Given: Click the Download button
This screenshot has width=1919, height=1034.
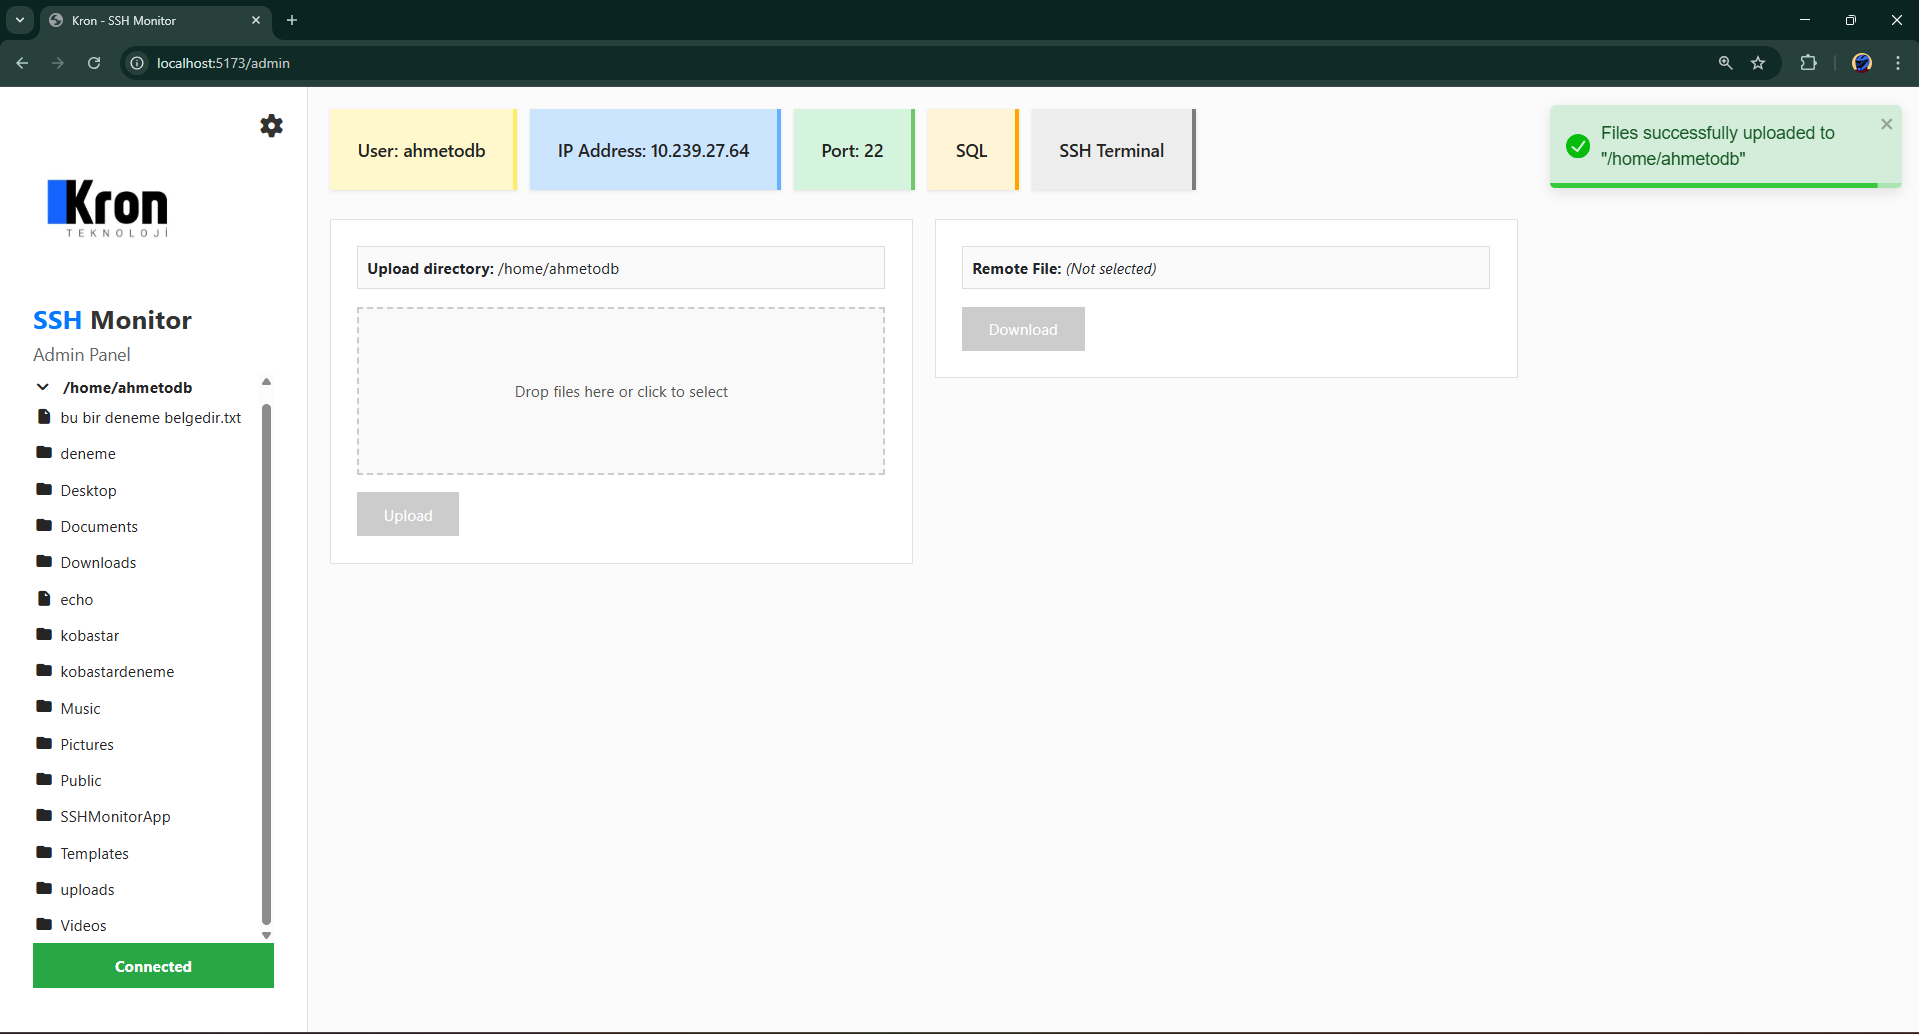Looking at the screenshot, I should point(1022,328).
